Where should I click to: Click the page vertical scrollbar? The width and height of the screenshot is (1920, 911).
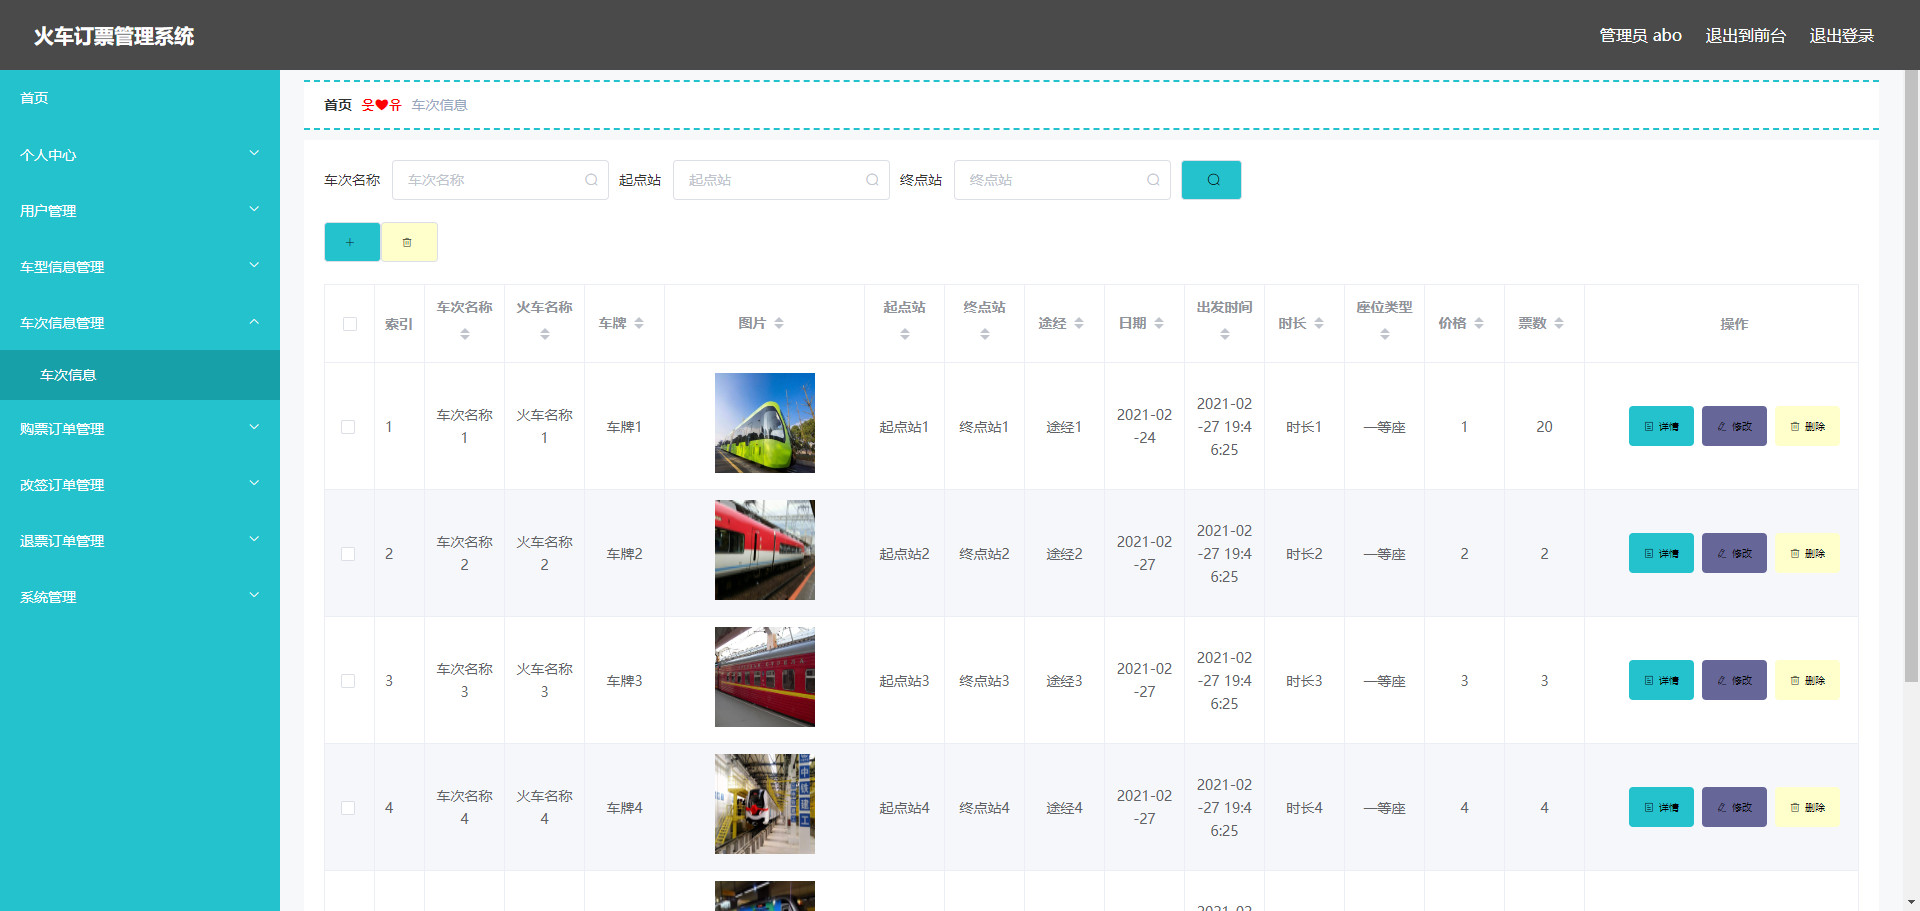click(1911, 375)
